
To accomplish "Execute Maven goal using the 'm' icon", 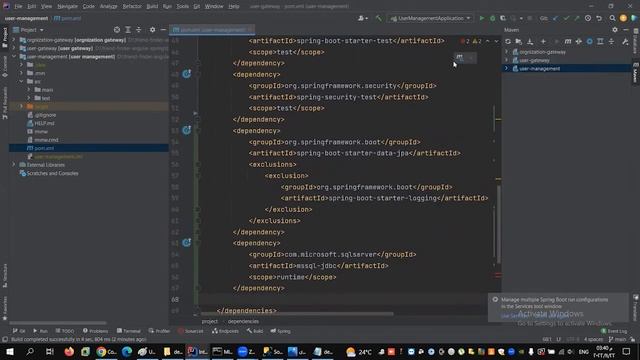I will (568, 42).
